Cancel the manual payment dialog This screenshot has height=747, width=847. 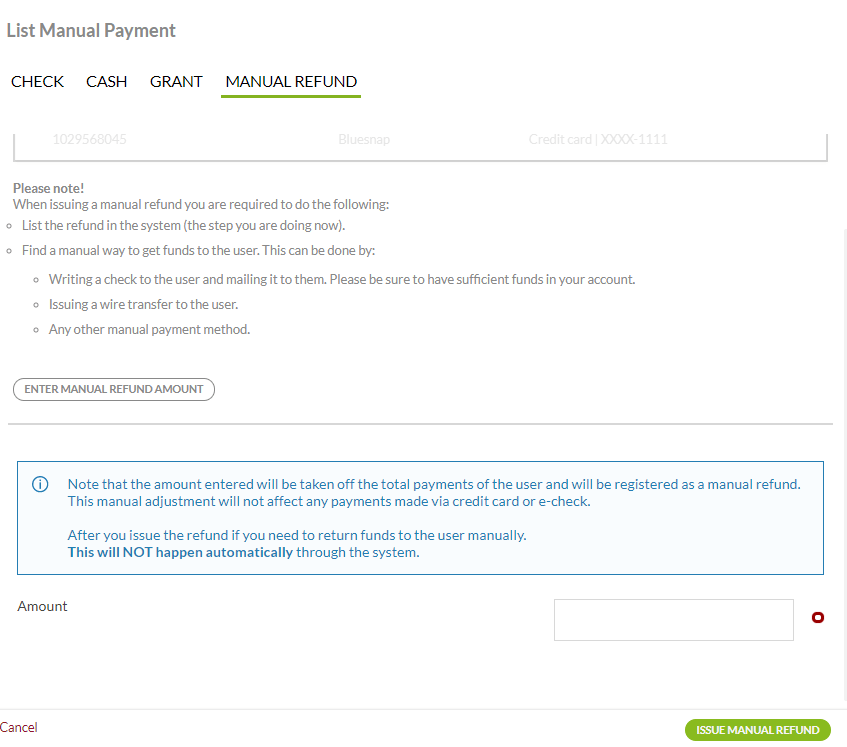(x=19, y=728)
